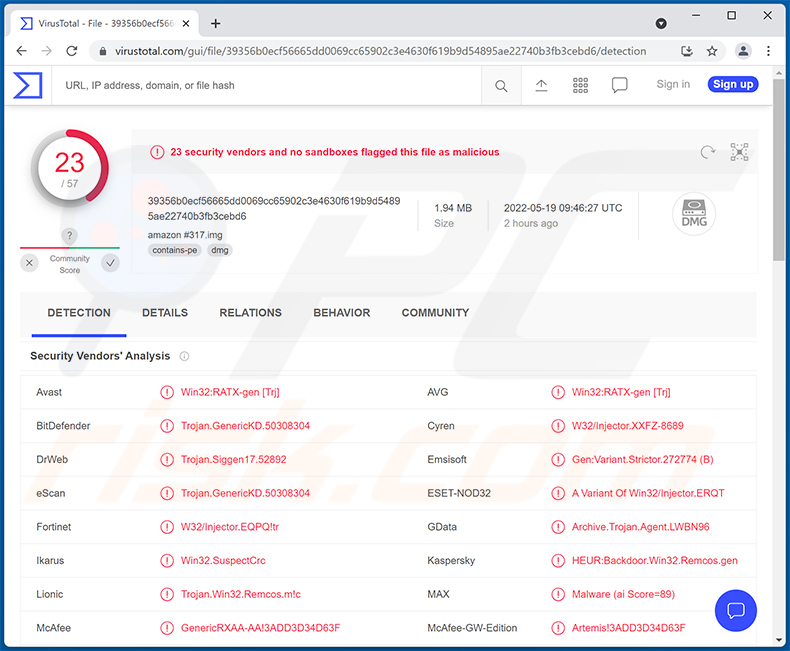
Task: Click the browser forward arrow
Action: tap(46, 51)
